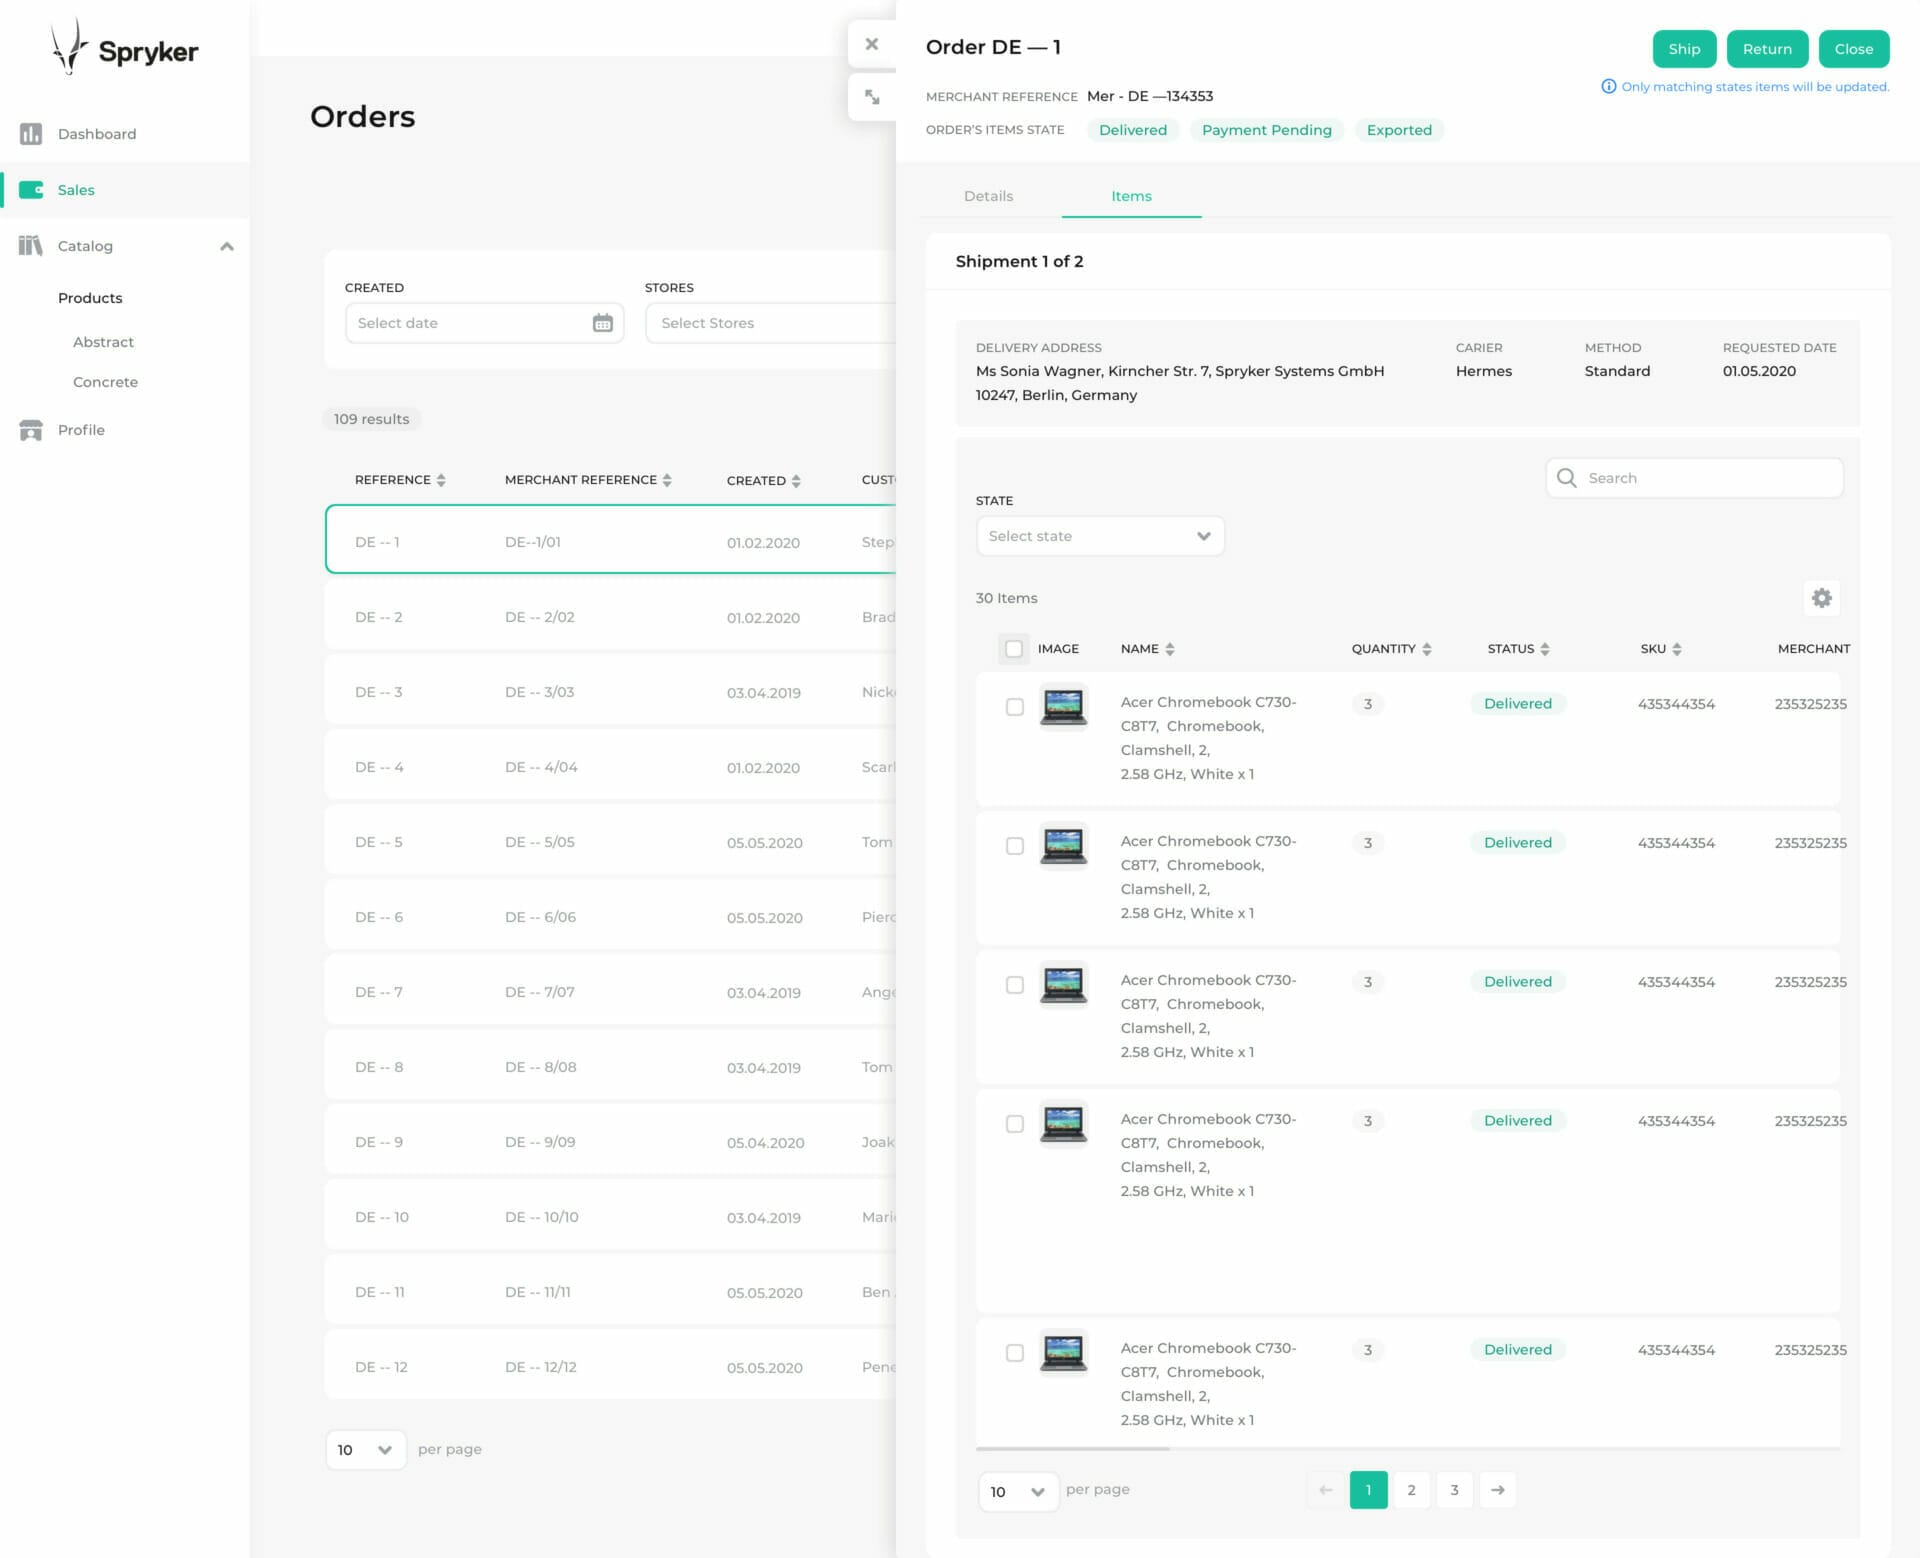Switch to the Details tab
Viewport: 1920px width, 1558px height.
tap(989, 196)
